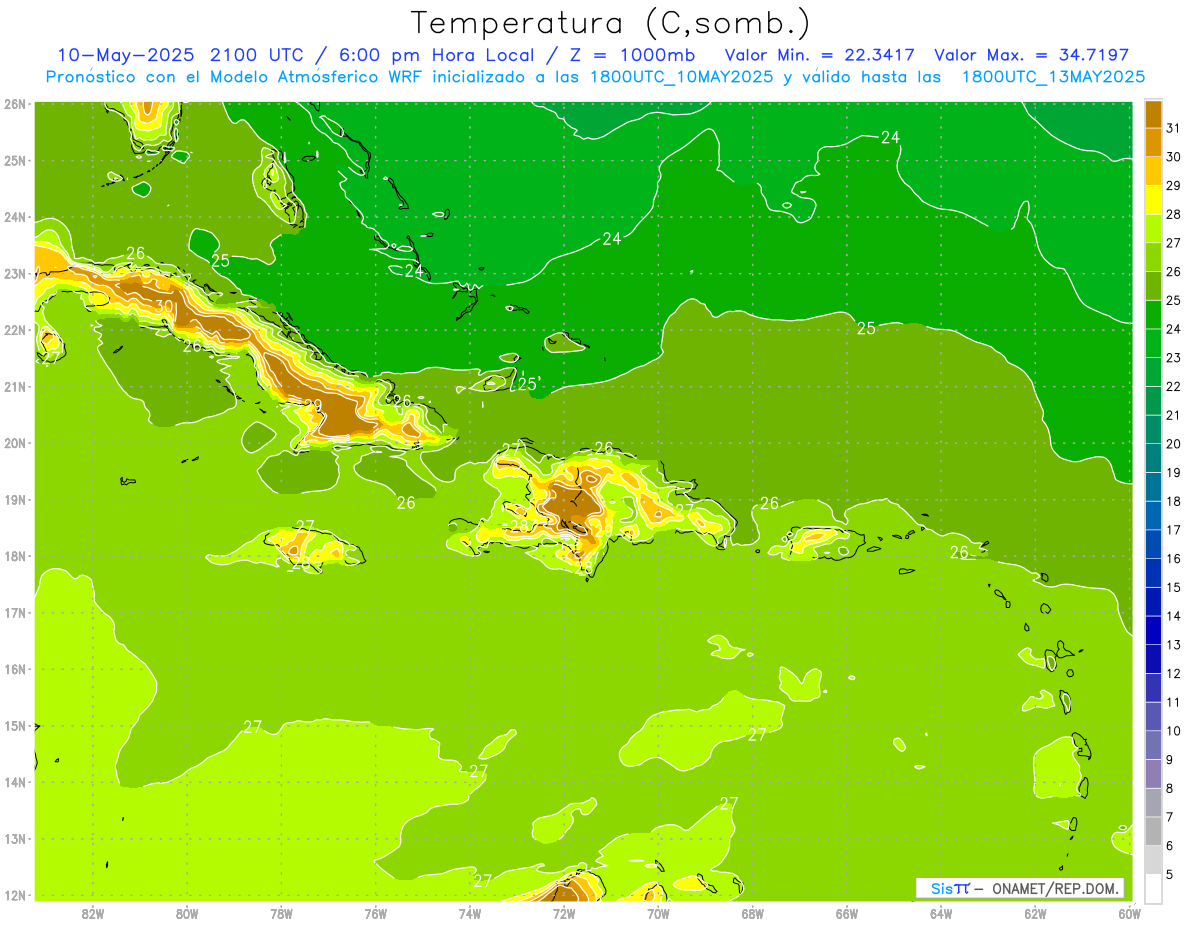Click the 13N latitude axis label

pos(15,838)
